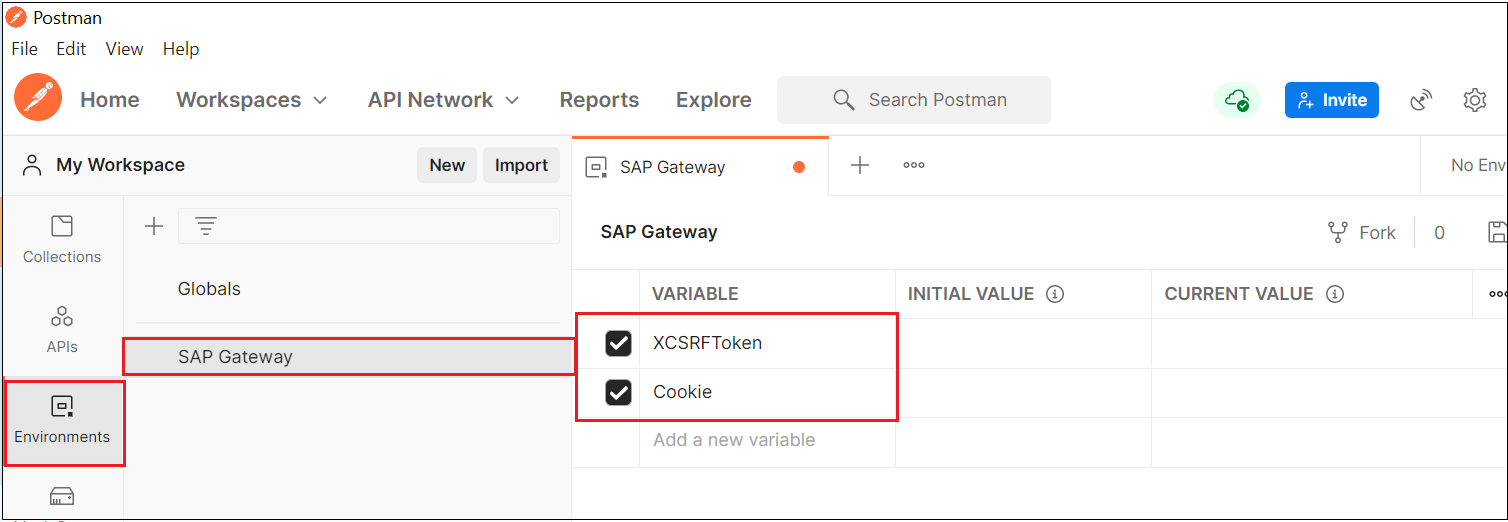This screenshot has width=1508, height=522.
Task: Expand the API Network dropdown
Action: point(443,100)
